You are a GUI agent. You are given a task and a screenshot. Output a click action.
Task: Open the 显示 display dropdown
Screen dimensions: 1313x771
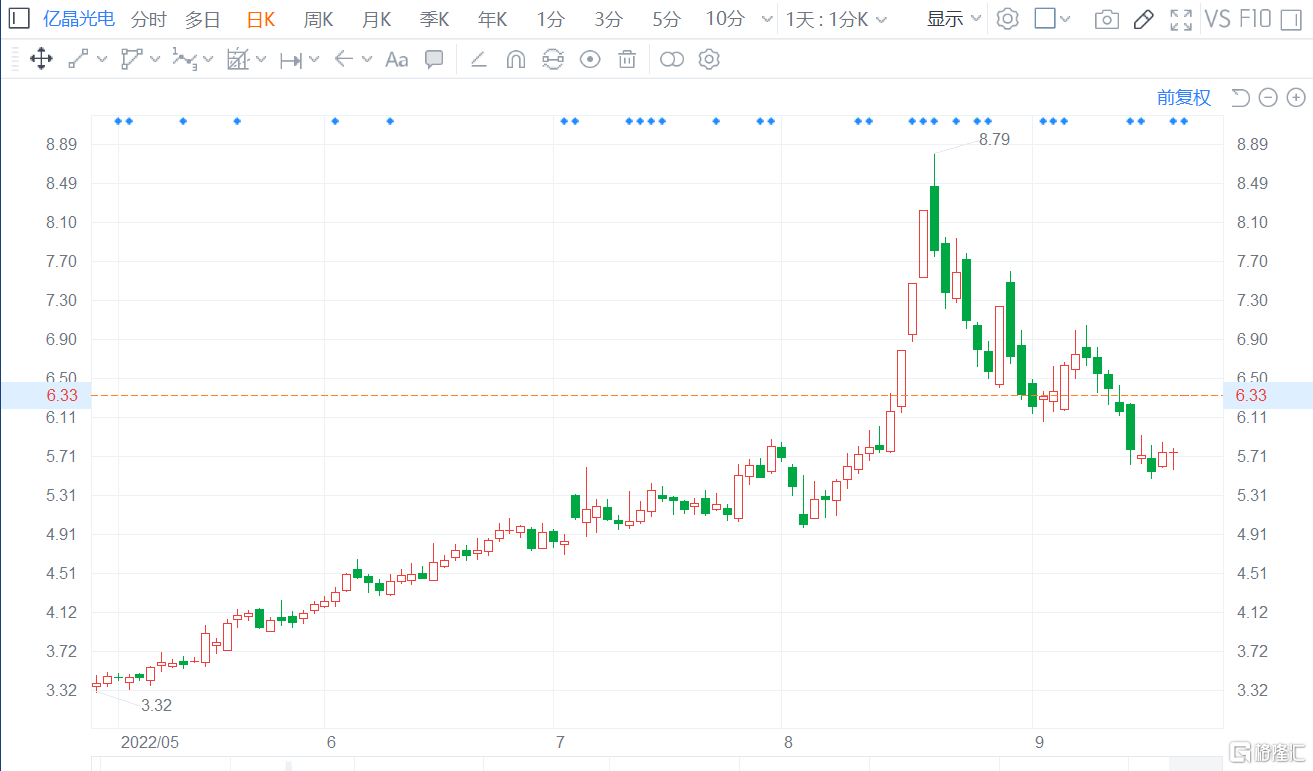point(954,19)
